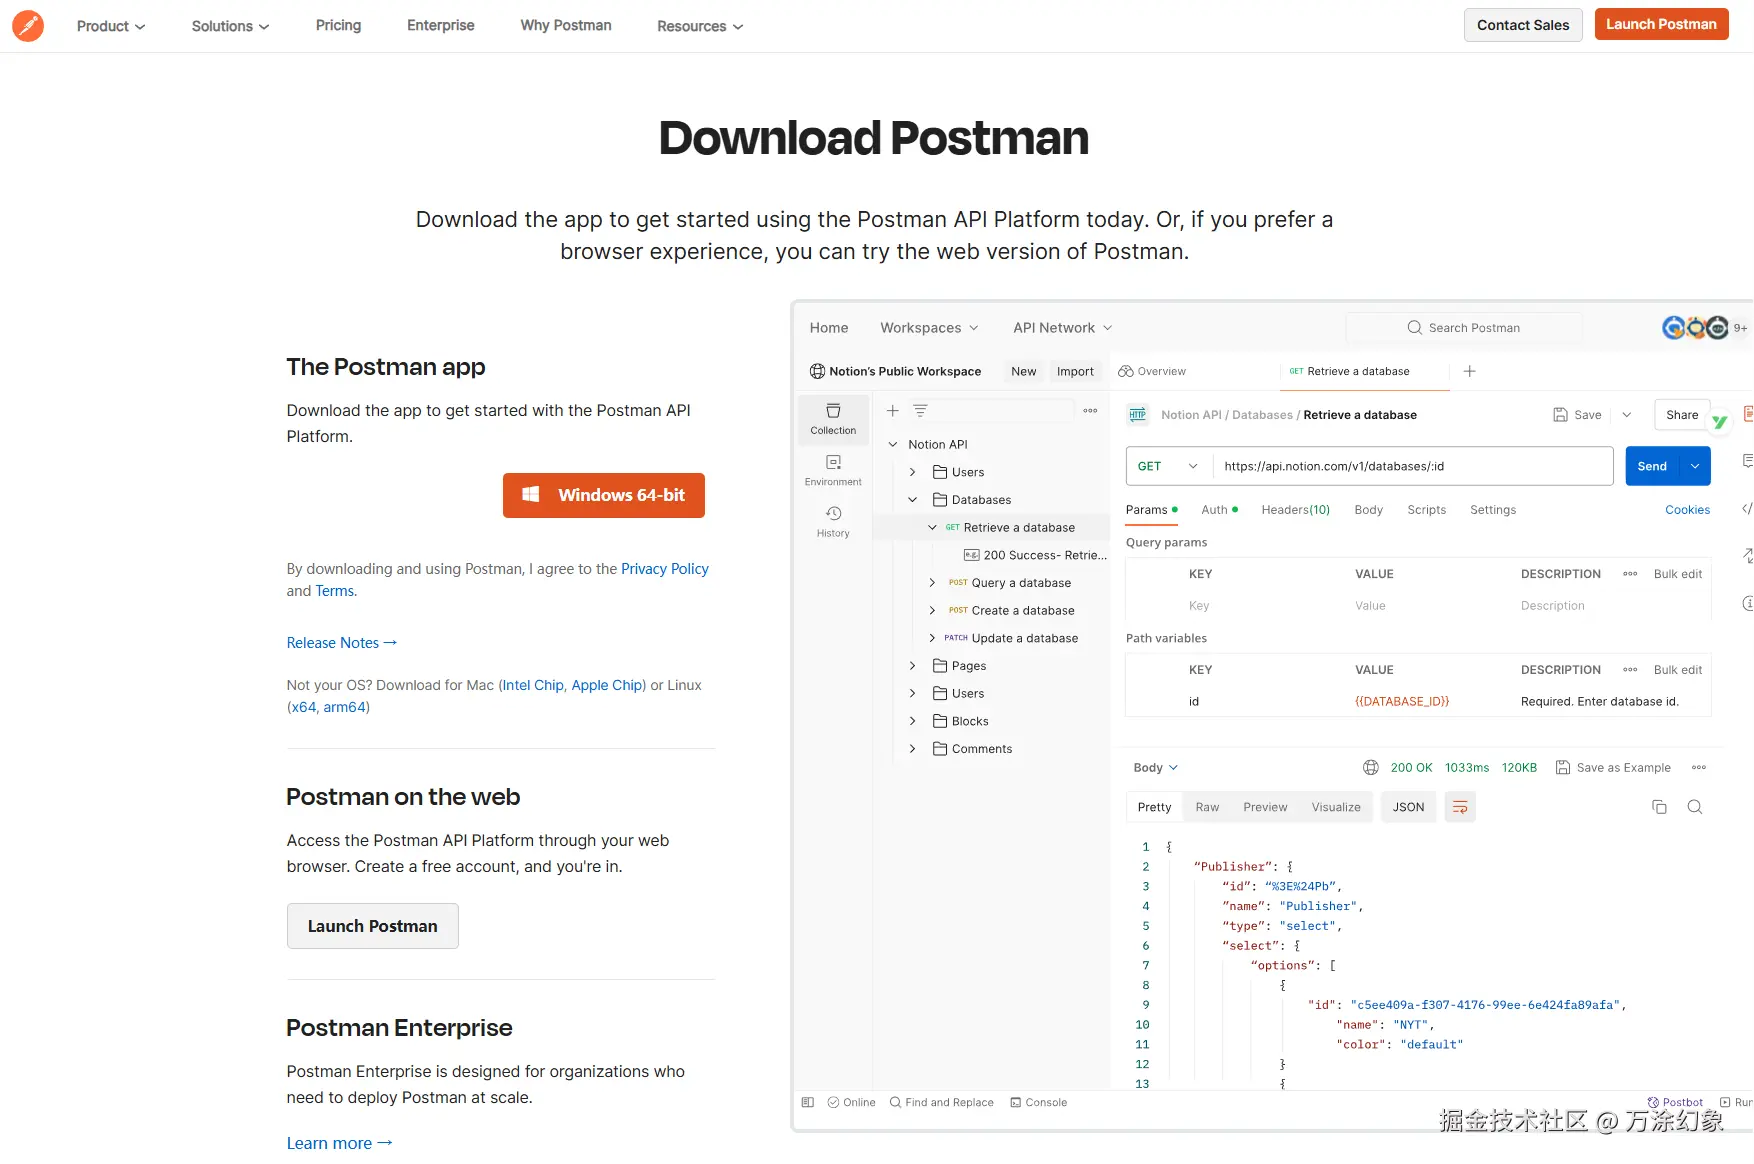Switch to the Auth tab
1754x1164 pixels.
click(1219, 510)
